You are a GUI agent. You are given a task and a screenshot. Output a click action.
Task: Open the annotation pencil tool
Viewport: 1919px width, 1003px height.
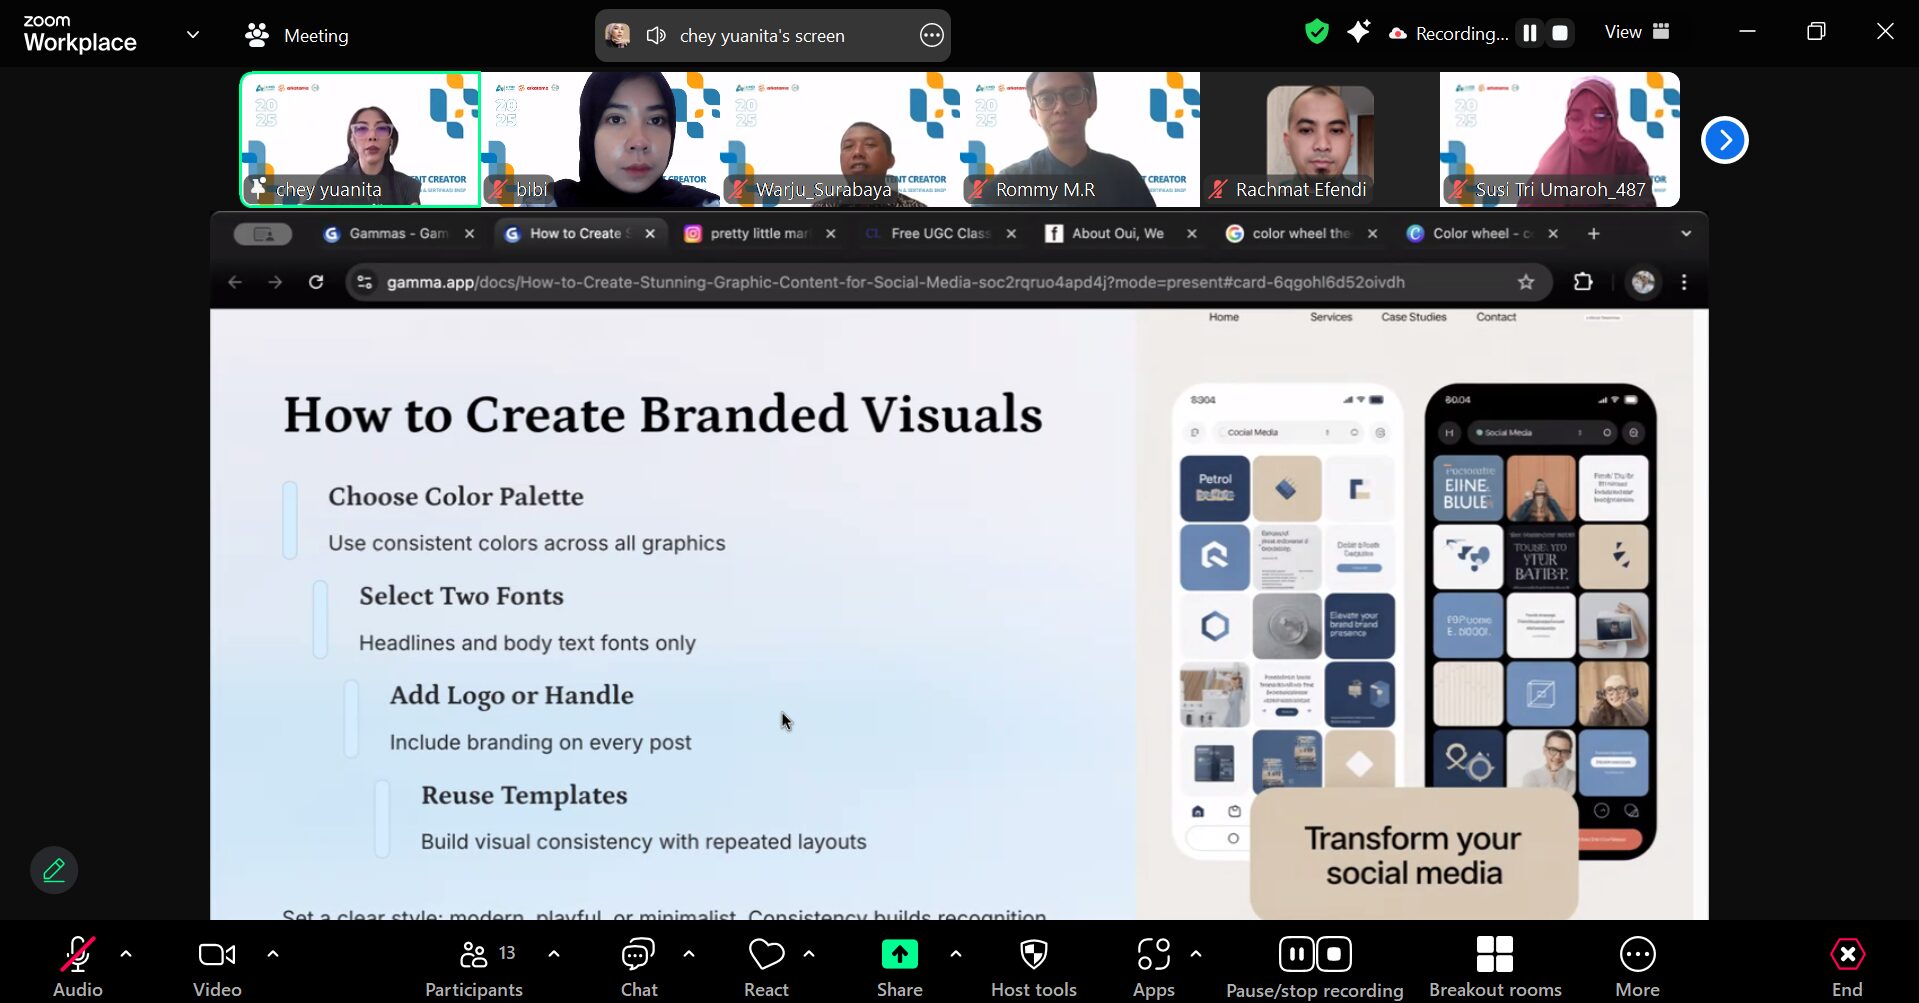click(54, 870)
